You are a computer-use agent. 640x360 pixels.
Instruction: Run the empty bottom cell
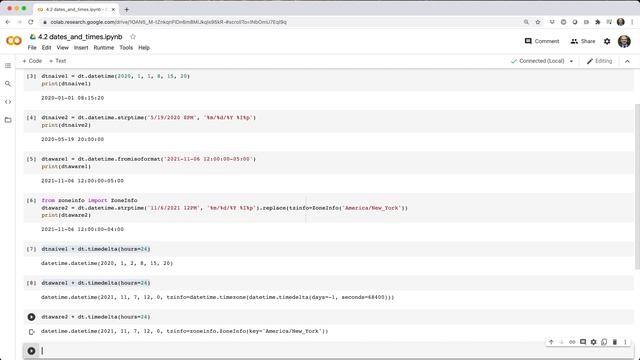tap(31, 351)
